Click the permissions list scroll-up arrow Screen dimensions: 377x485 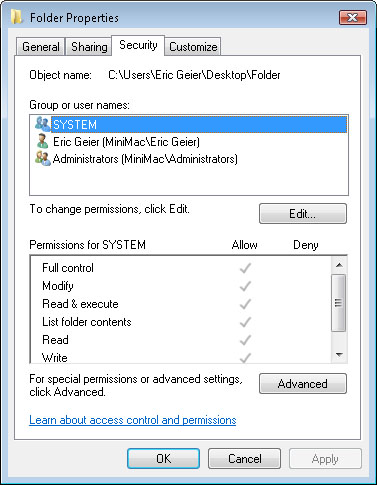tap(339, 265)
